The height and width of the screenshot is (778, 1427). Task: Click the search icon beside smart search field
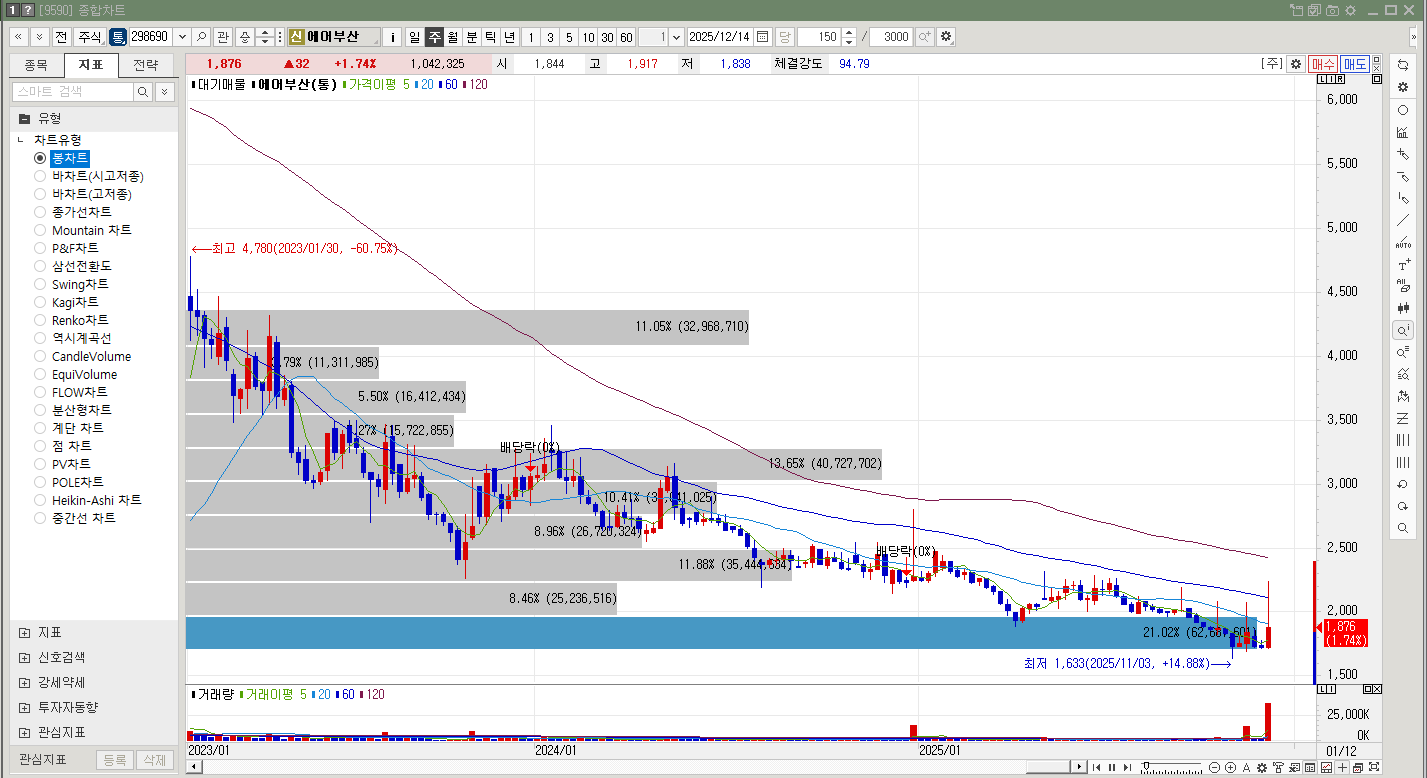[x=143, y=92]
